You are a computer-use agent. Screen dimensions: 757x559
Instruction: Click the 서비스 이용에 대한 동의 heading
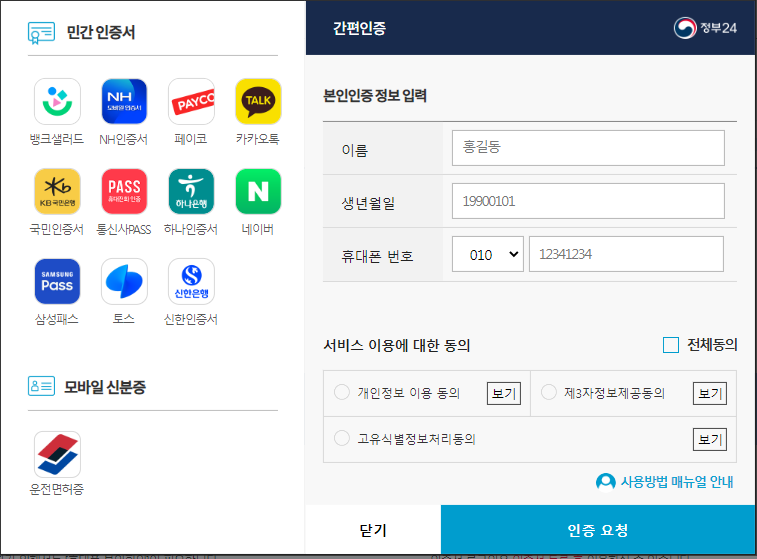coord(396,345)
